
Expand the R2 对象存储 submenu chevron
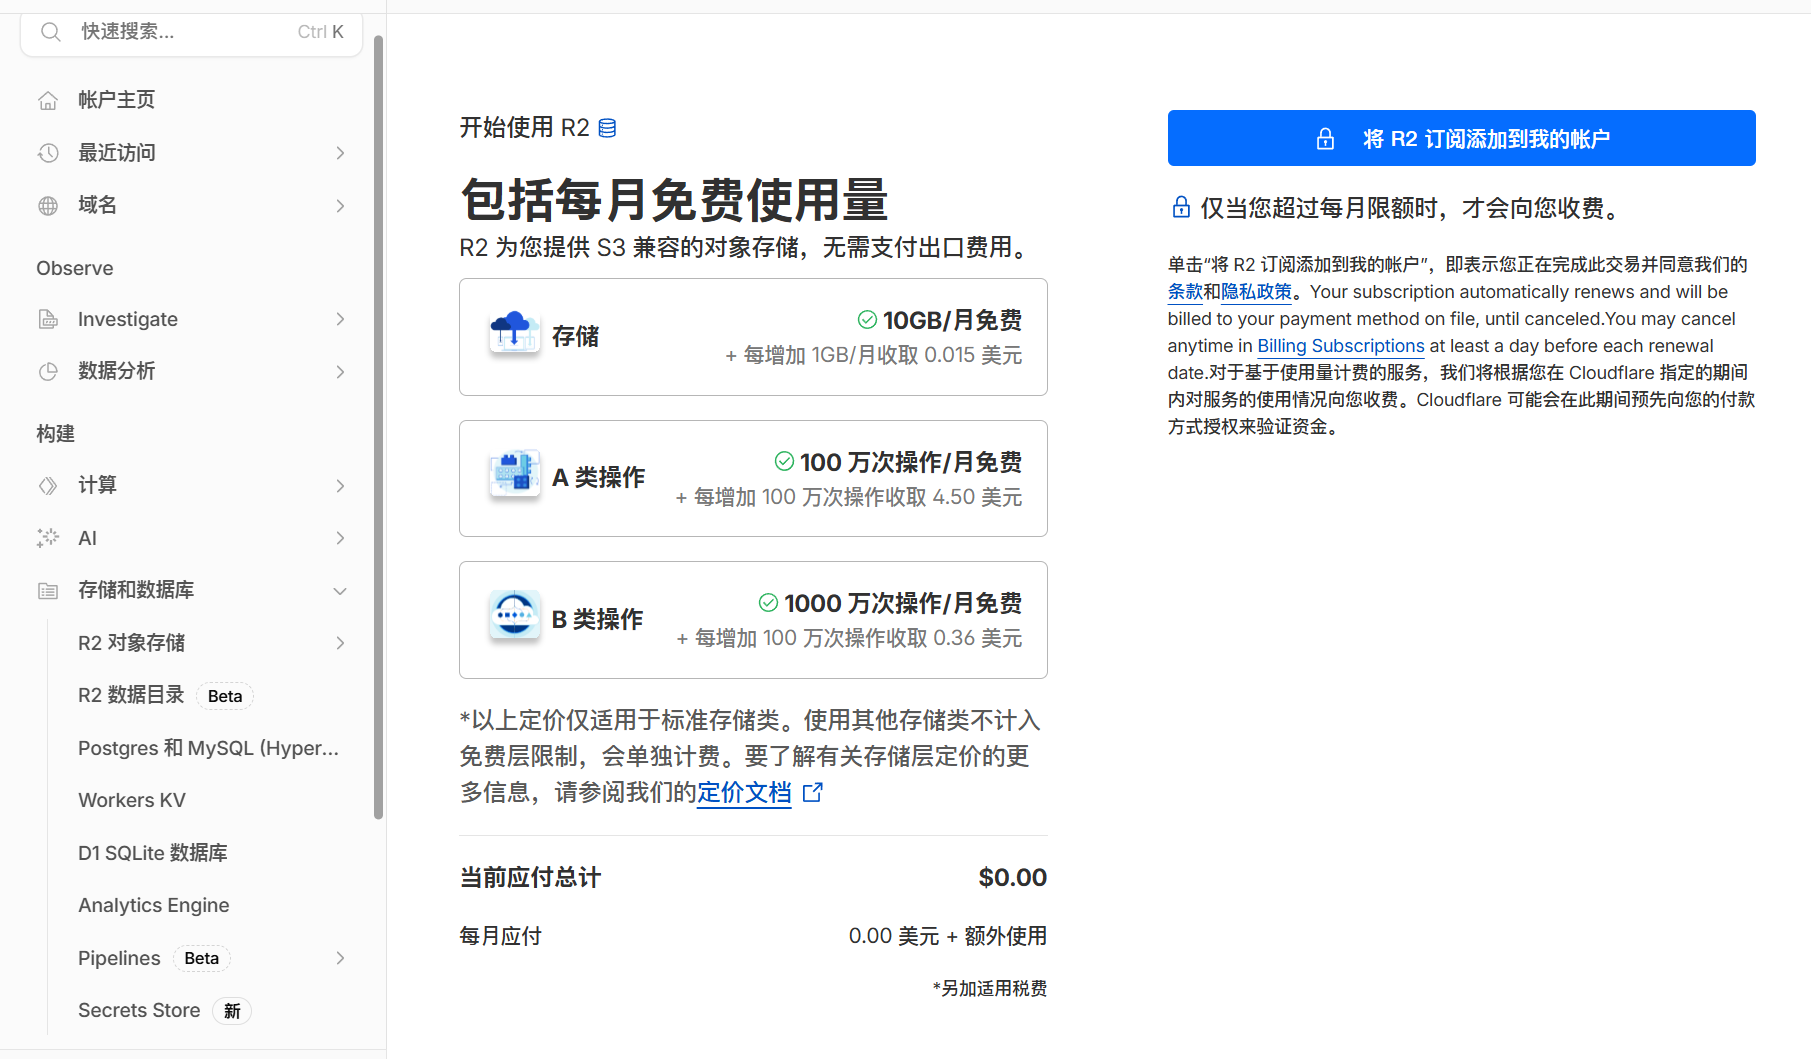(340, 643)
